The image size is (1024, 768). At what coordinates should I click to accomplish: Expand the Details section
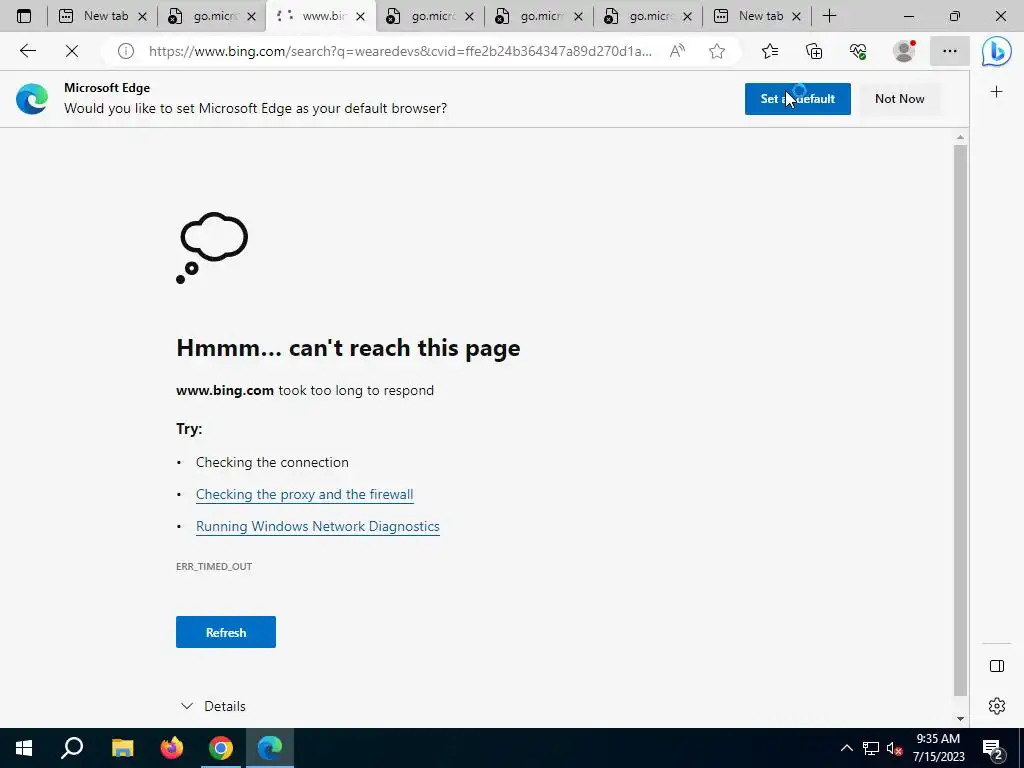tap(213, 706)
